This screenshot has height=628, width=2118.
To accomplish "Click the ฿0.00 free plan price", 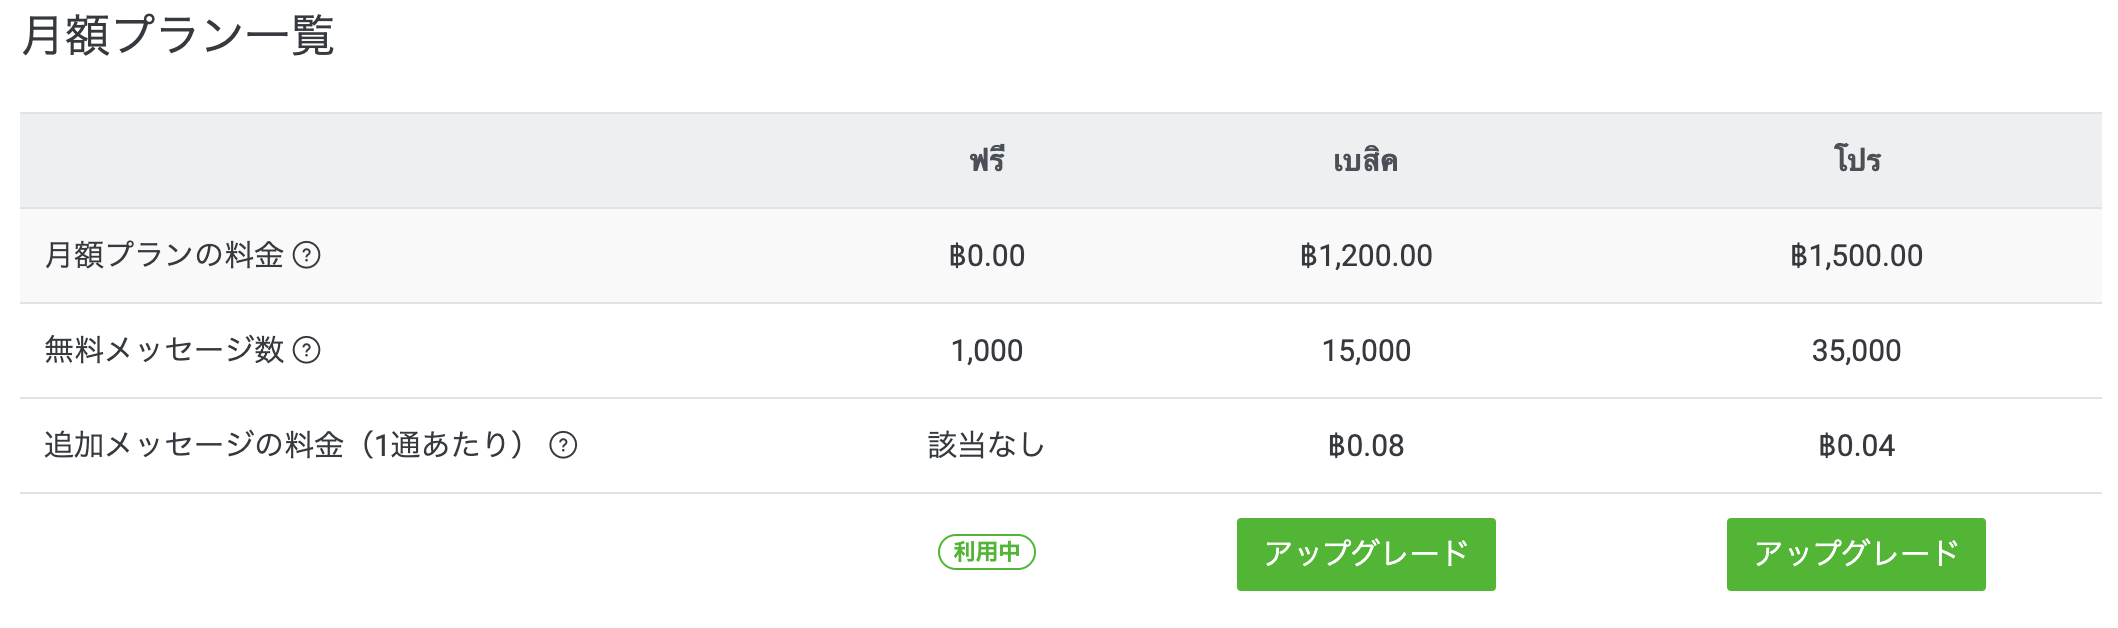I will point(987,256).
